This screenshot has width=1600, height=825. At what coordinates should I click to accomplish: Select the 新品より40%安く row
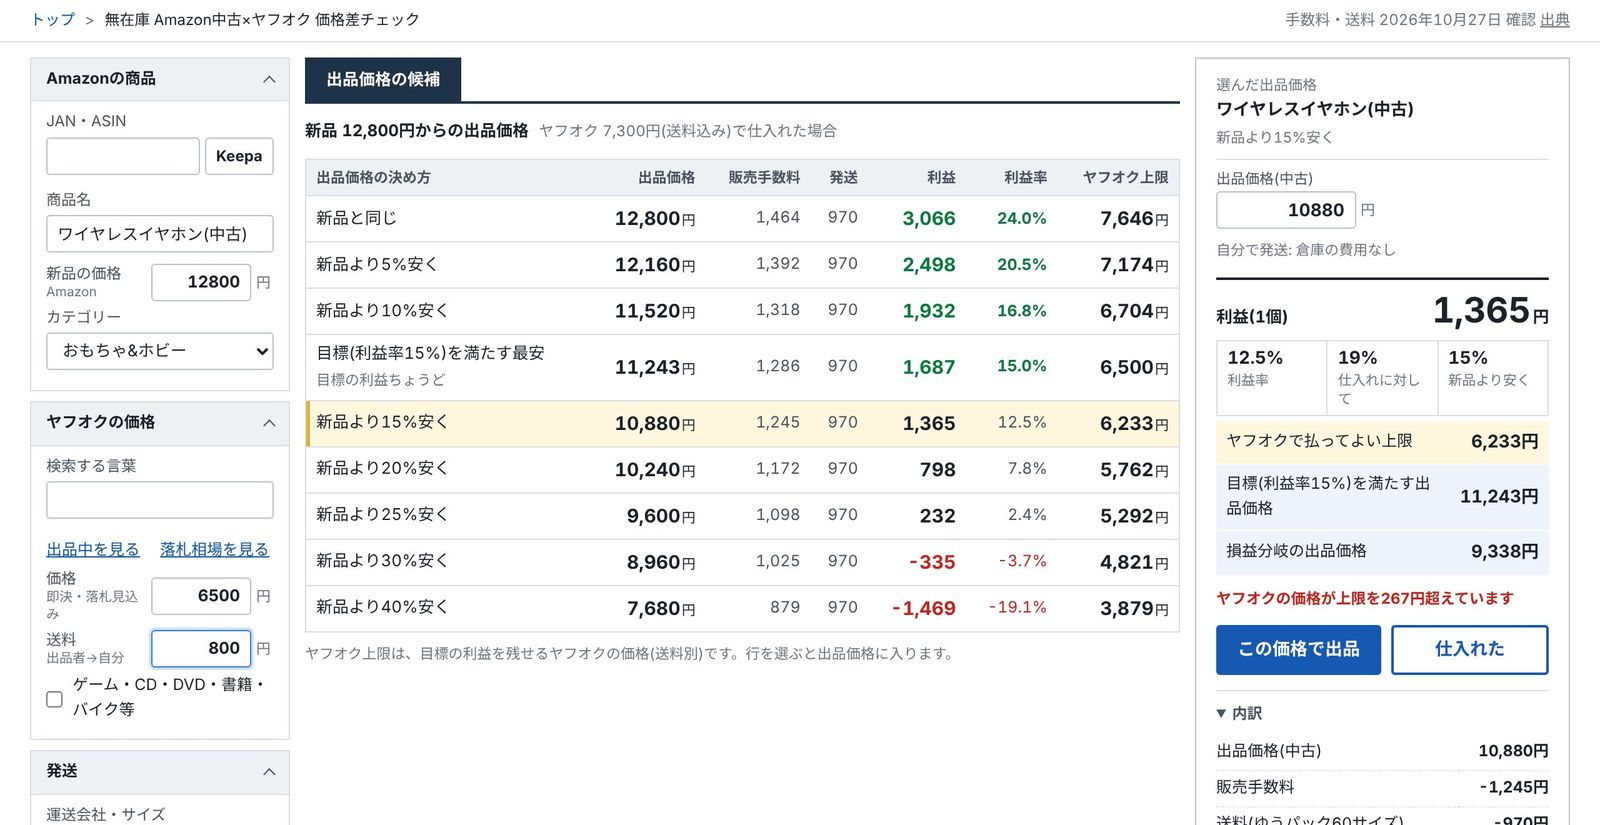pyautogui.click(x=742, y=608)
